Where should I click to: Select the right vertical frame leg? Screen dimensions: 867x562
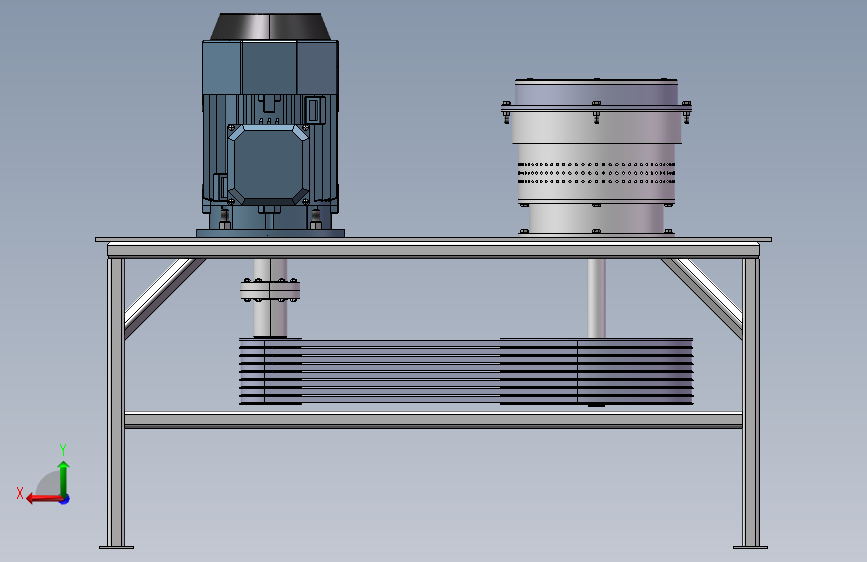tap(751, 402)
